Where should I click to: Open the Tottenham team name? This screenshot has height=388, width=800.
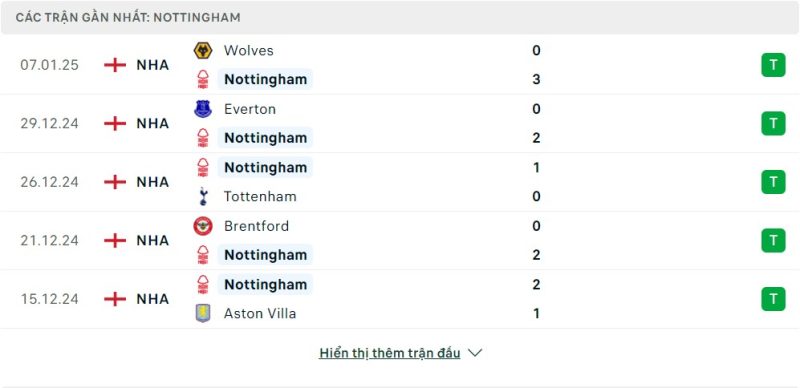pyautogui.click(x=260, y=197)
